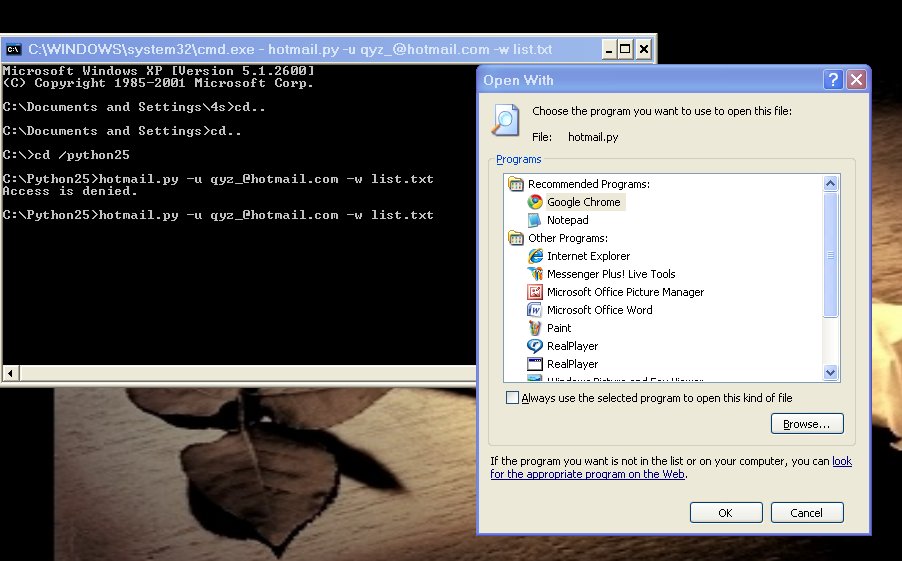Select the Microsoft Office Word label
Image resolution: width=902 pixels, height=561 pixels.
(599, 310)
